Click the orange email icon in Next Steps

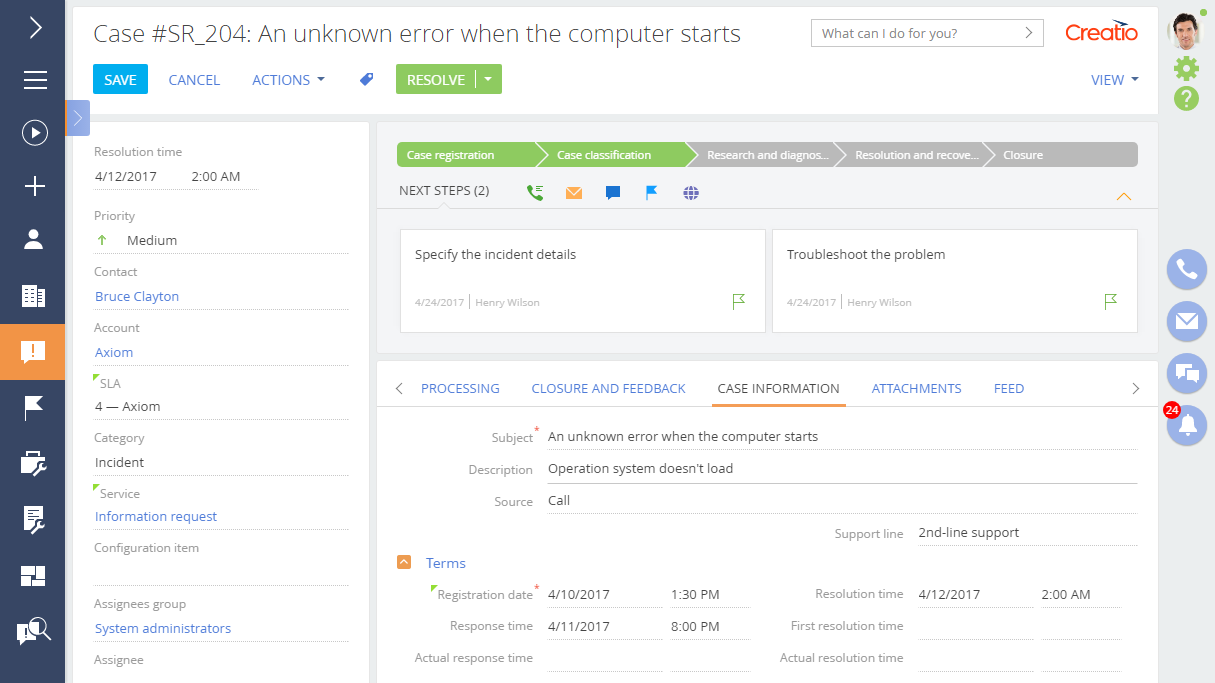(574, 192)
